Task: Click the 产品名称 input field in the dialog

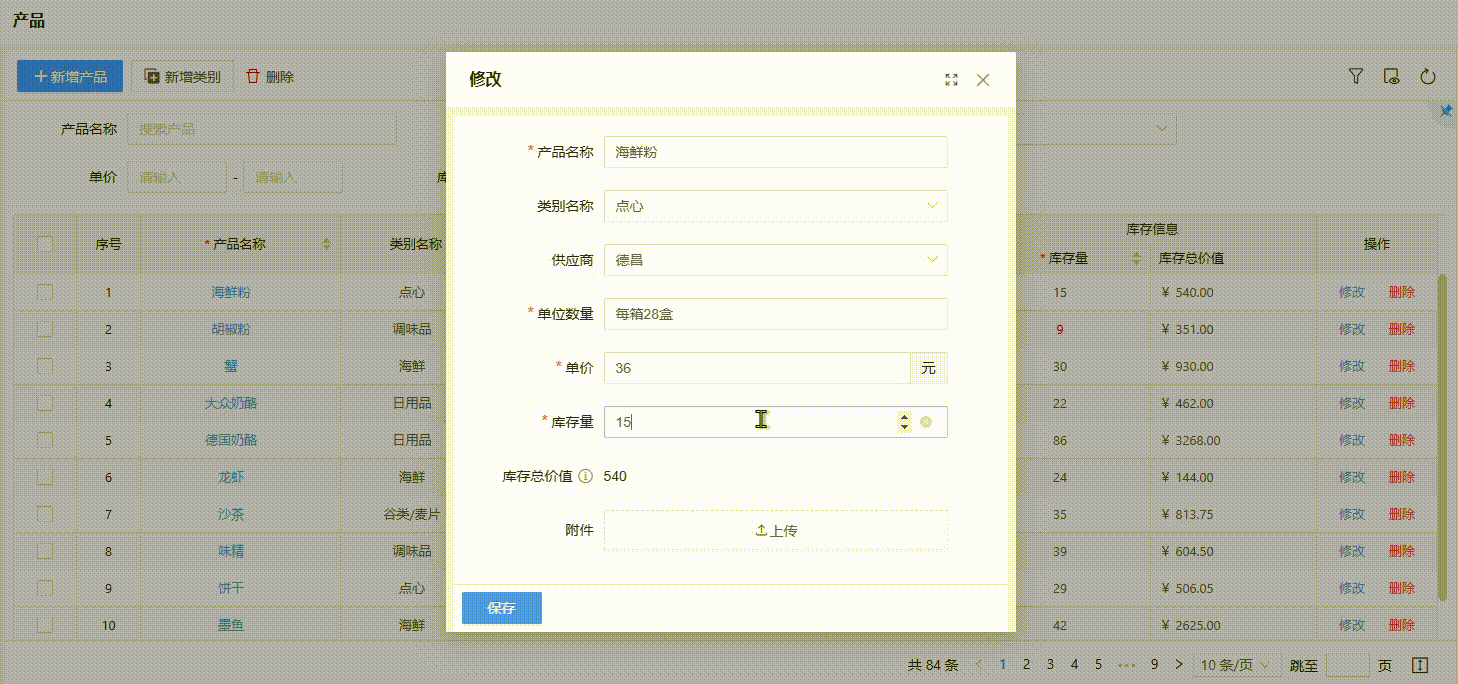Action: click(x=775, y=152)
